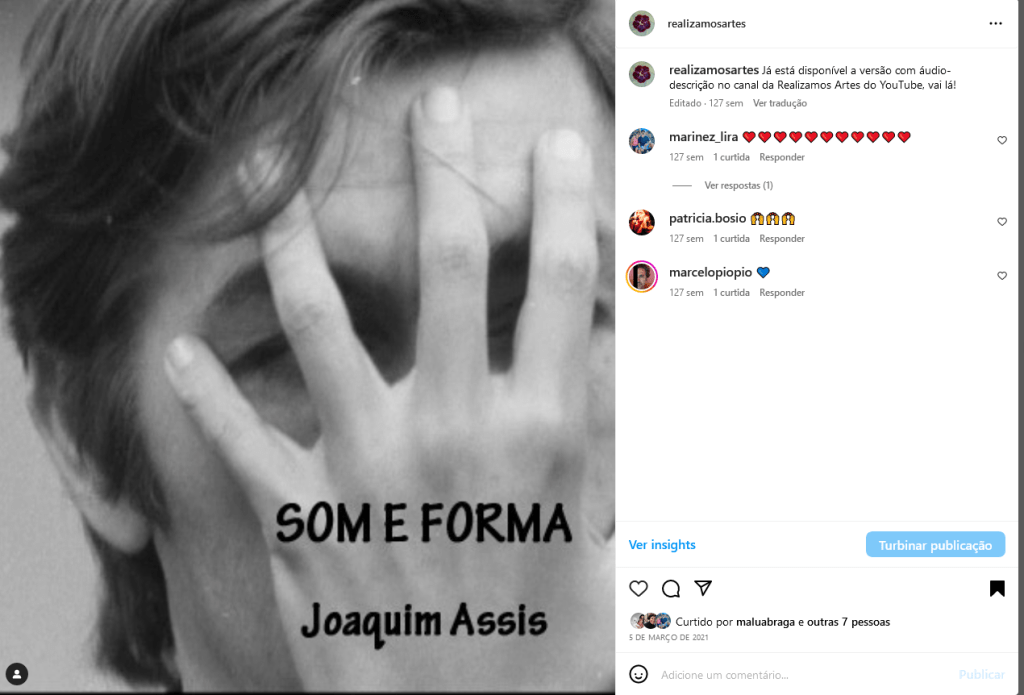This screenshot has width=1024, height=695.
Task: Focus the Adicione um comentário field
Action: click(x=803, y=675)
